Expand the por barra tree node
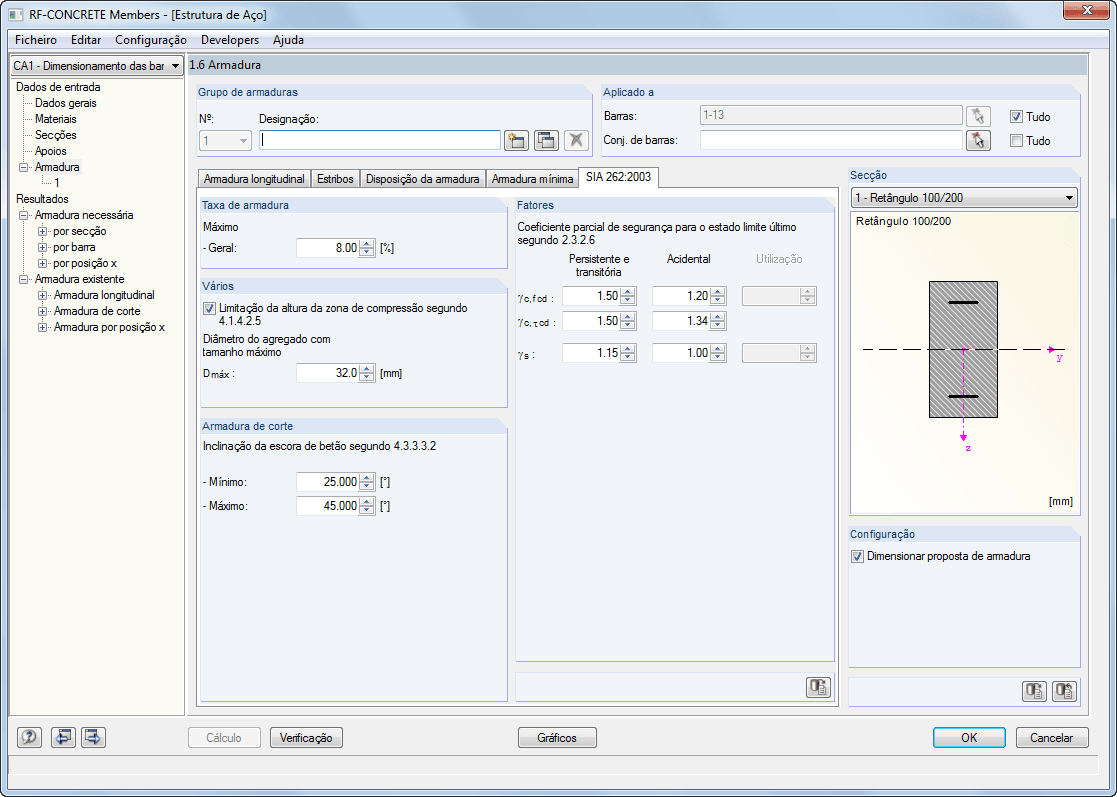This screenshot has width=1117, height=797. (x=43, y=247)
